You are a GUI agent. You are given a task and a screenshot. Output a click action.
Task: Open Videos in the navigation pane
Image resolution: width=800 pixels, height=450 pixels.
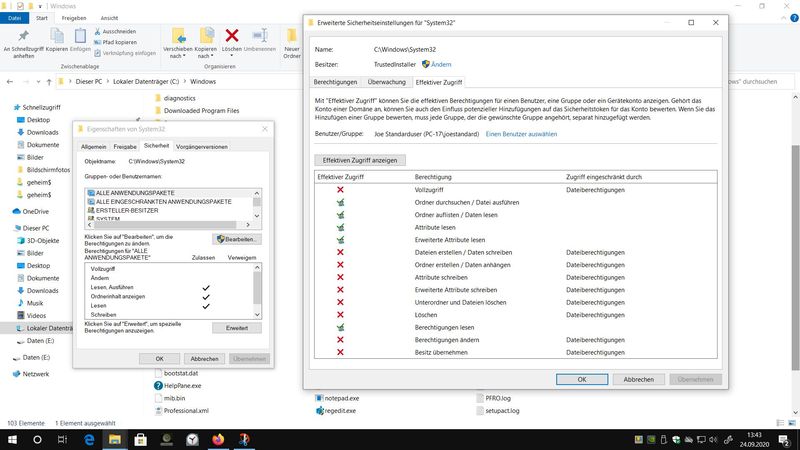tap(36, 316)
